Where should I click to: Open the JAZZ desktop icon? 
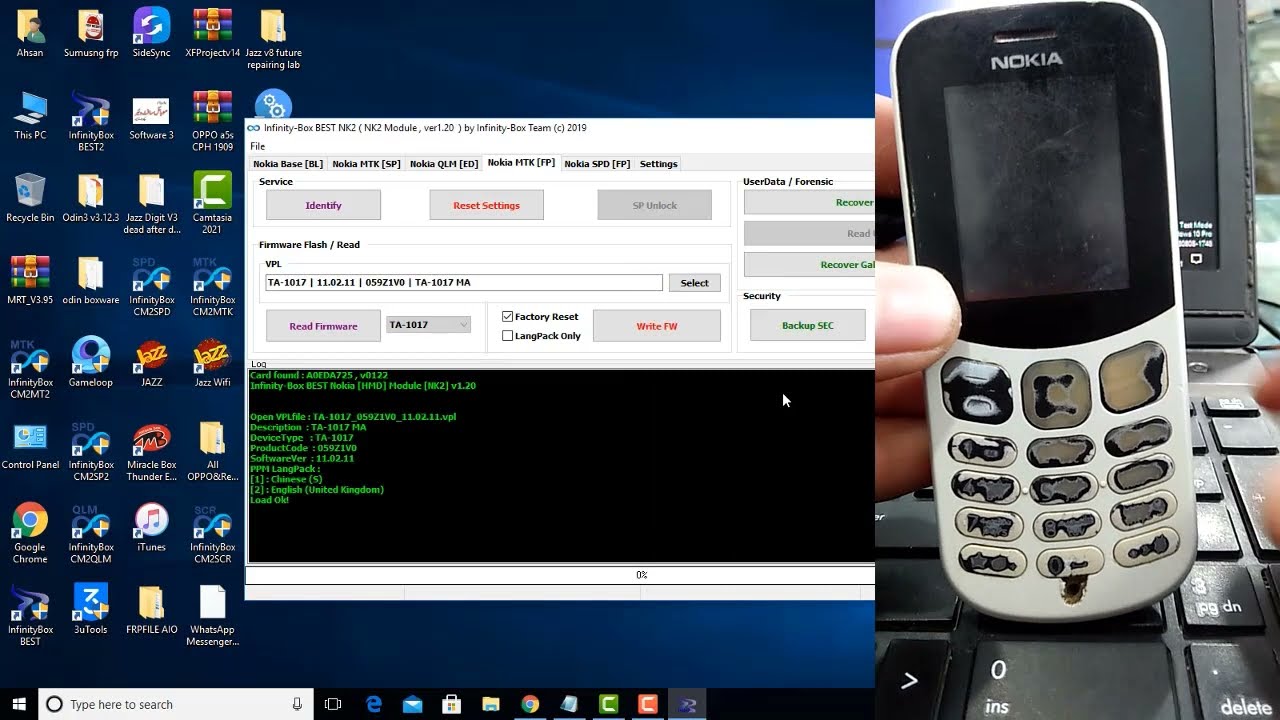point(151,361)
